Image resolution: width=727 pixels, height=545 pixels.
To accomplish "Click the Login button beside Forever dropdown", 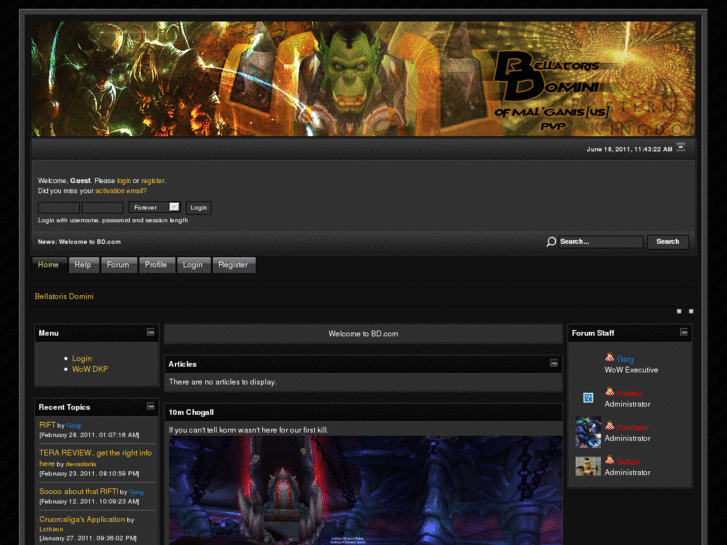I will pyautogui.click(x=198, y=208).
